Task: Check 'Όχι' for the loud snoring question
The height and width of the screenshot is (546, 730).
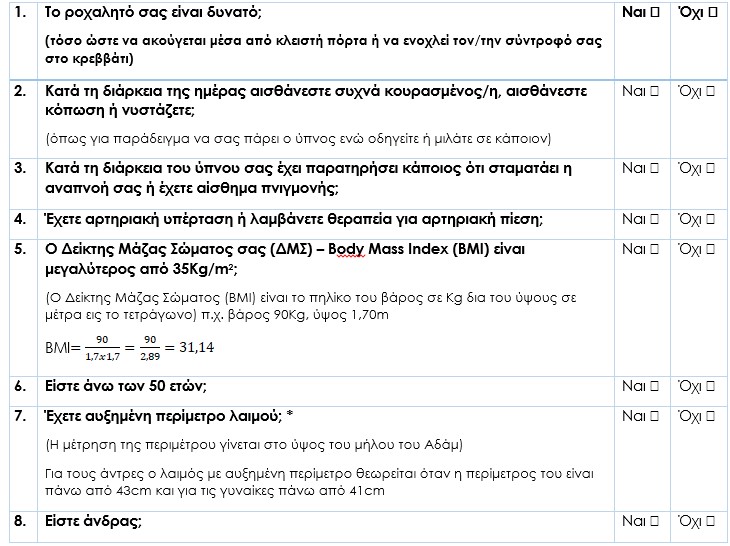Action: [x=710, y=17]
